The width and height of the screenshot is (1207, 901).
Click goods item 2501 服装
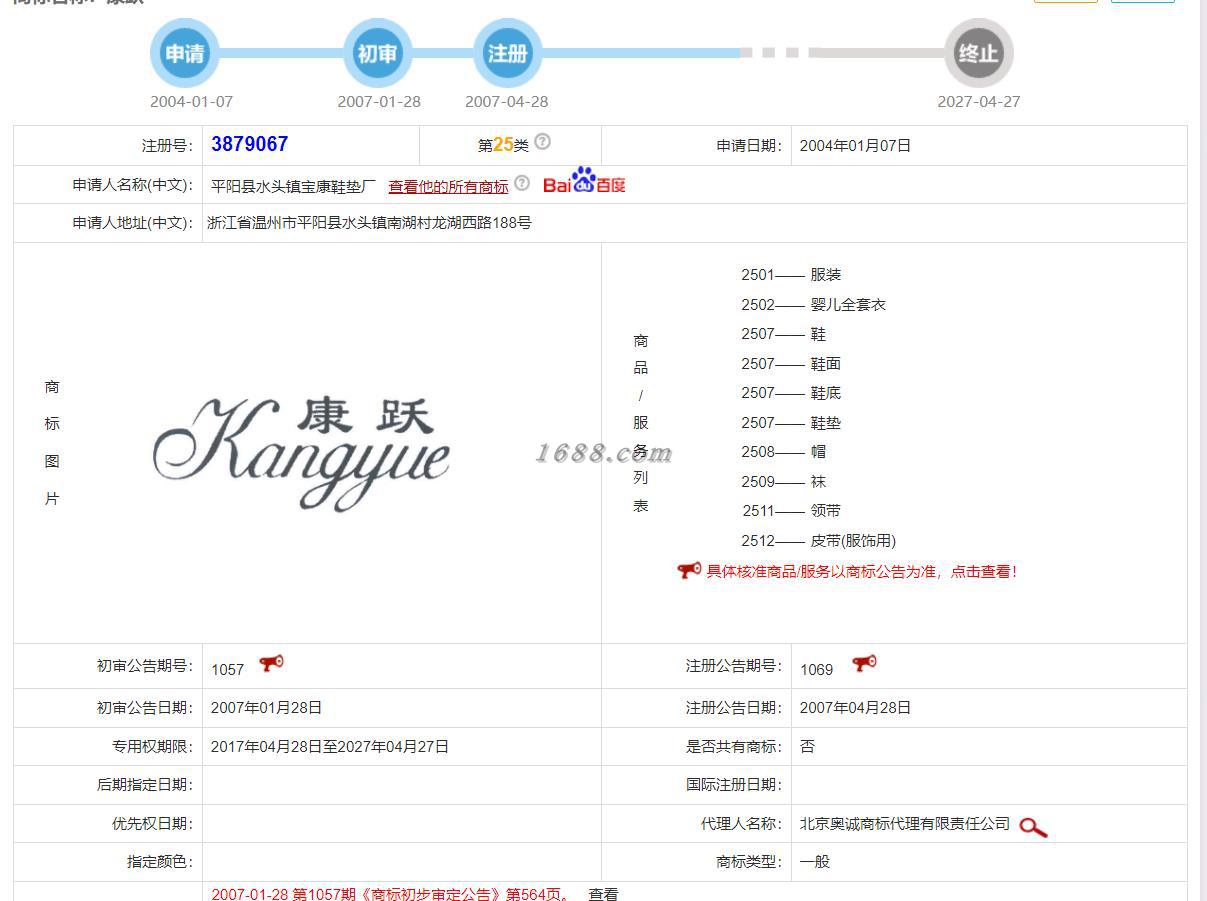tap(791, 275)
